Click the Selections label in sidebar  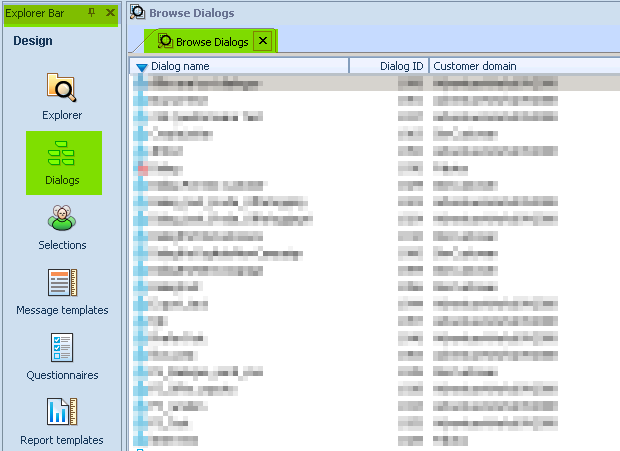62,245
